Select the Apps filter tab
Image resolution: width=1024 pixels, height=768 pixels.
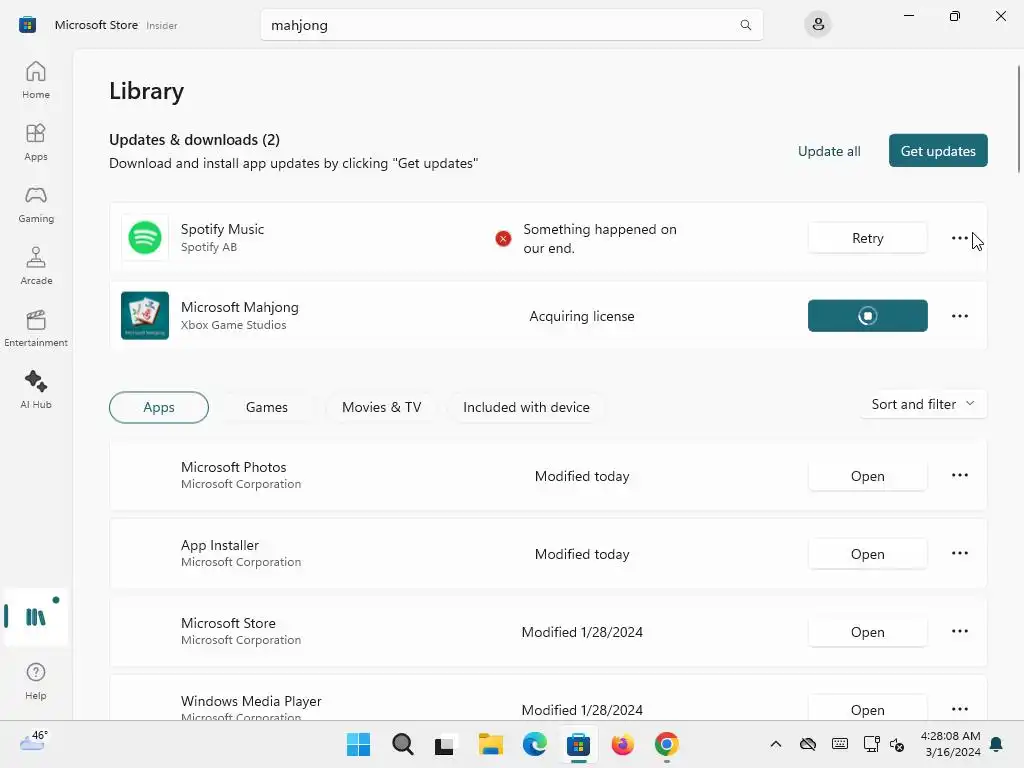(x=159, y=408)
